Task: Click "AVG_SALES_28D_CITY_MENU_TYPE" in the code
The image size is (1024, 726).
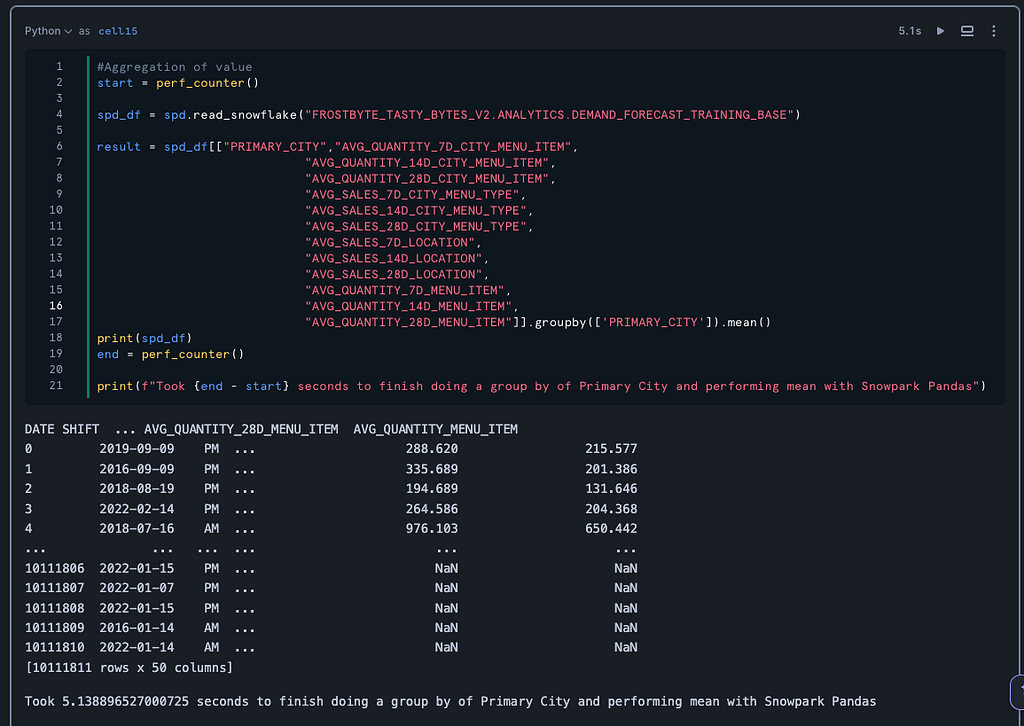Action: (x=415, y=227)
